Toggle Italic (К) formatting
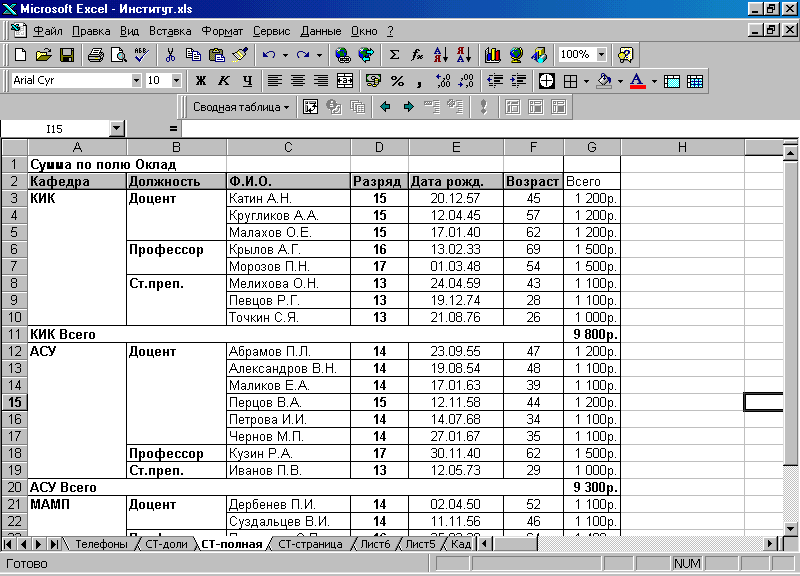Screen dimensions: 800x576 224,81
